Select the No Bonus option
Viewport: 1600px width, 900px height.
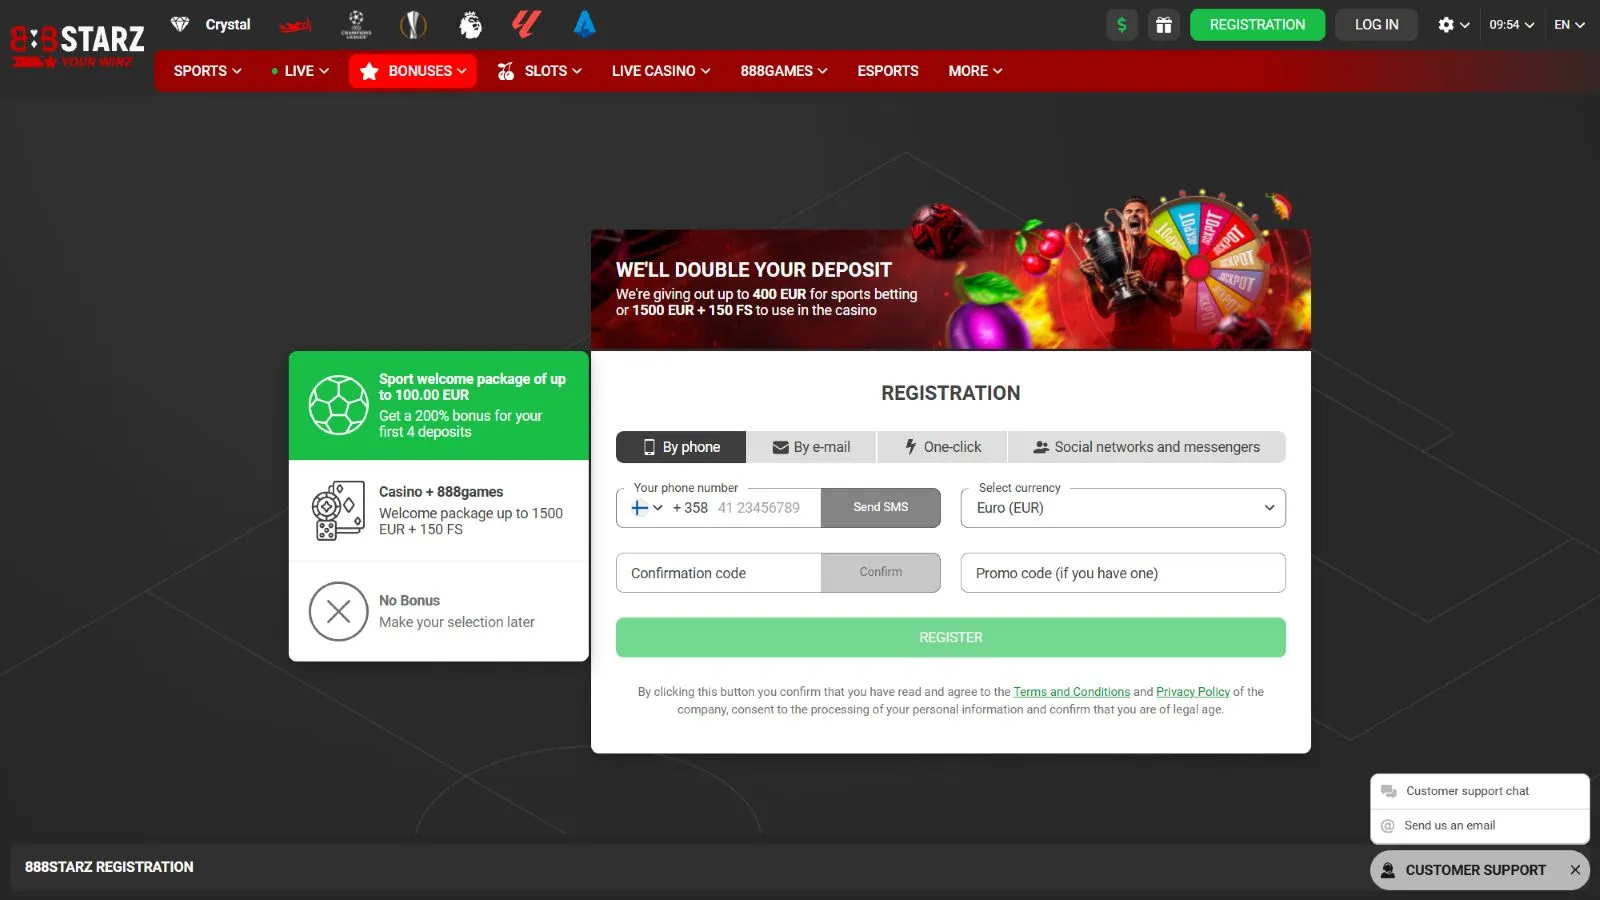[438, 611]
